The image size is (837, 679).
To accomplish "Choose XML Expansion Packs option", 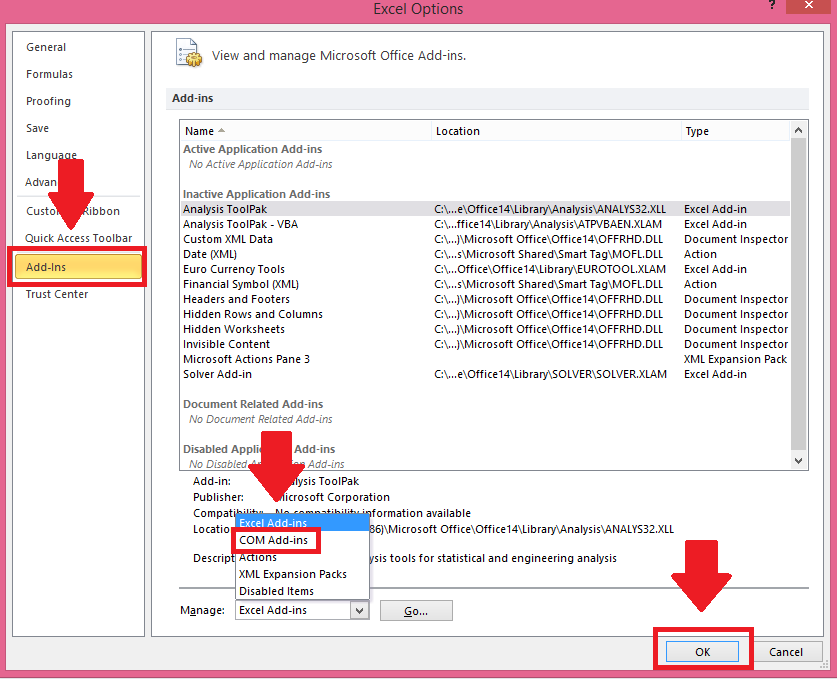I will point(293,574).
